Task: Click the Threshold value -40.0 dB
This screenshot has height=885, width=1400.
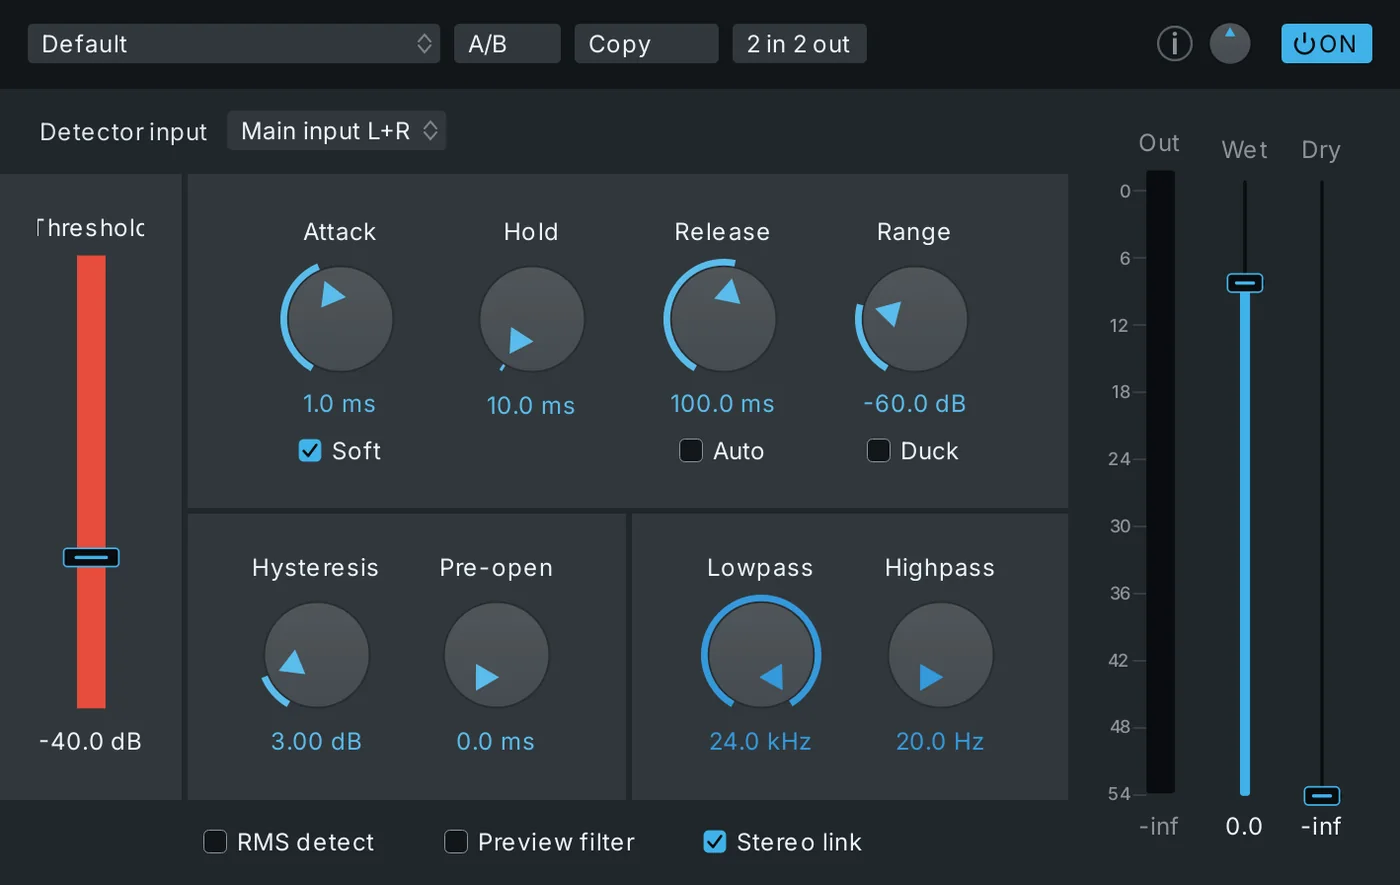Action: point(90,742)
